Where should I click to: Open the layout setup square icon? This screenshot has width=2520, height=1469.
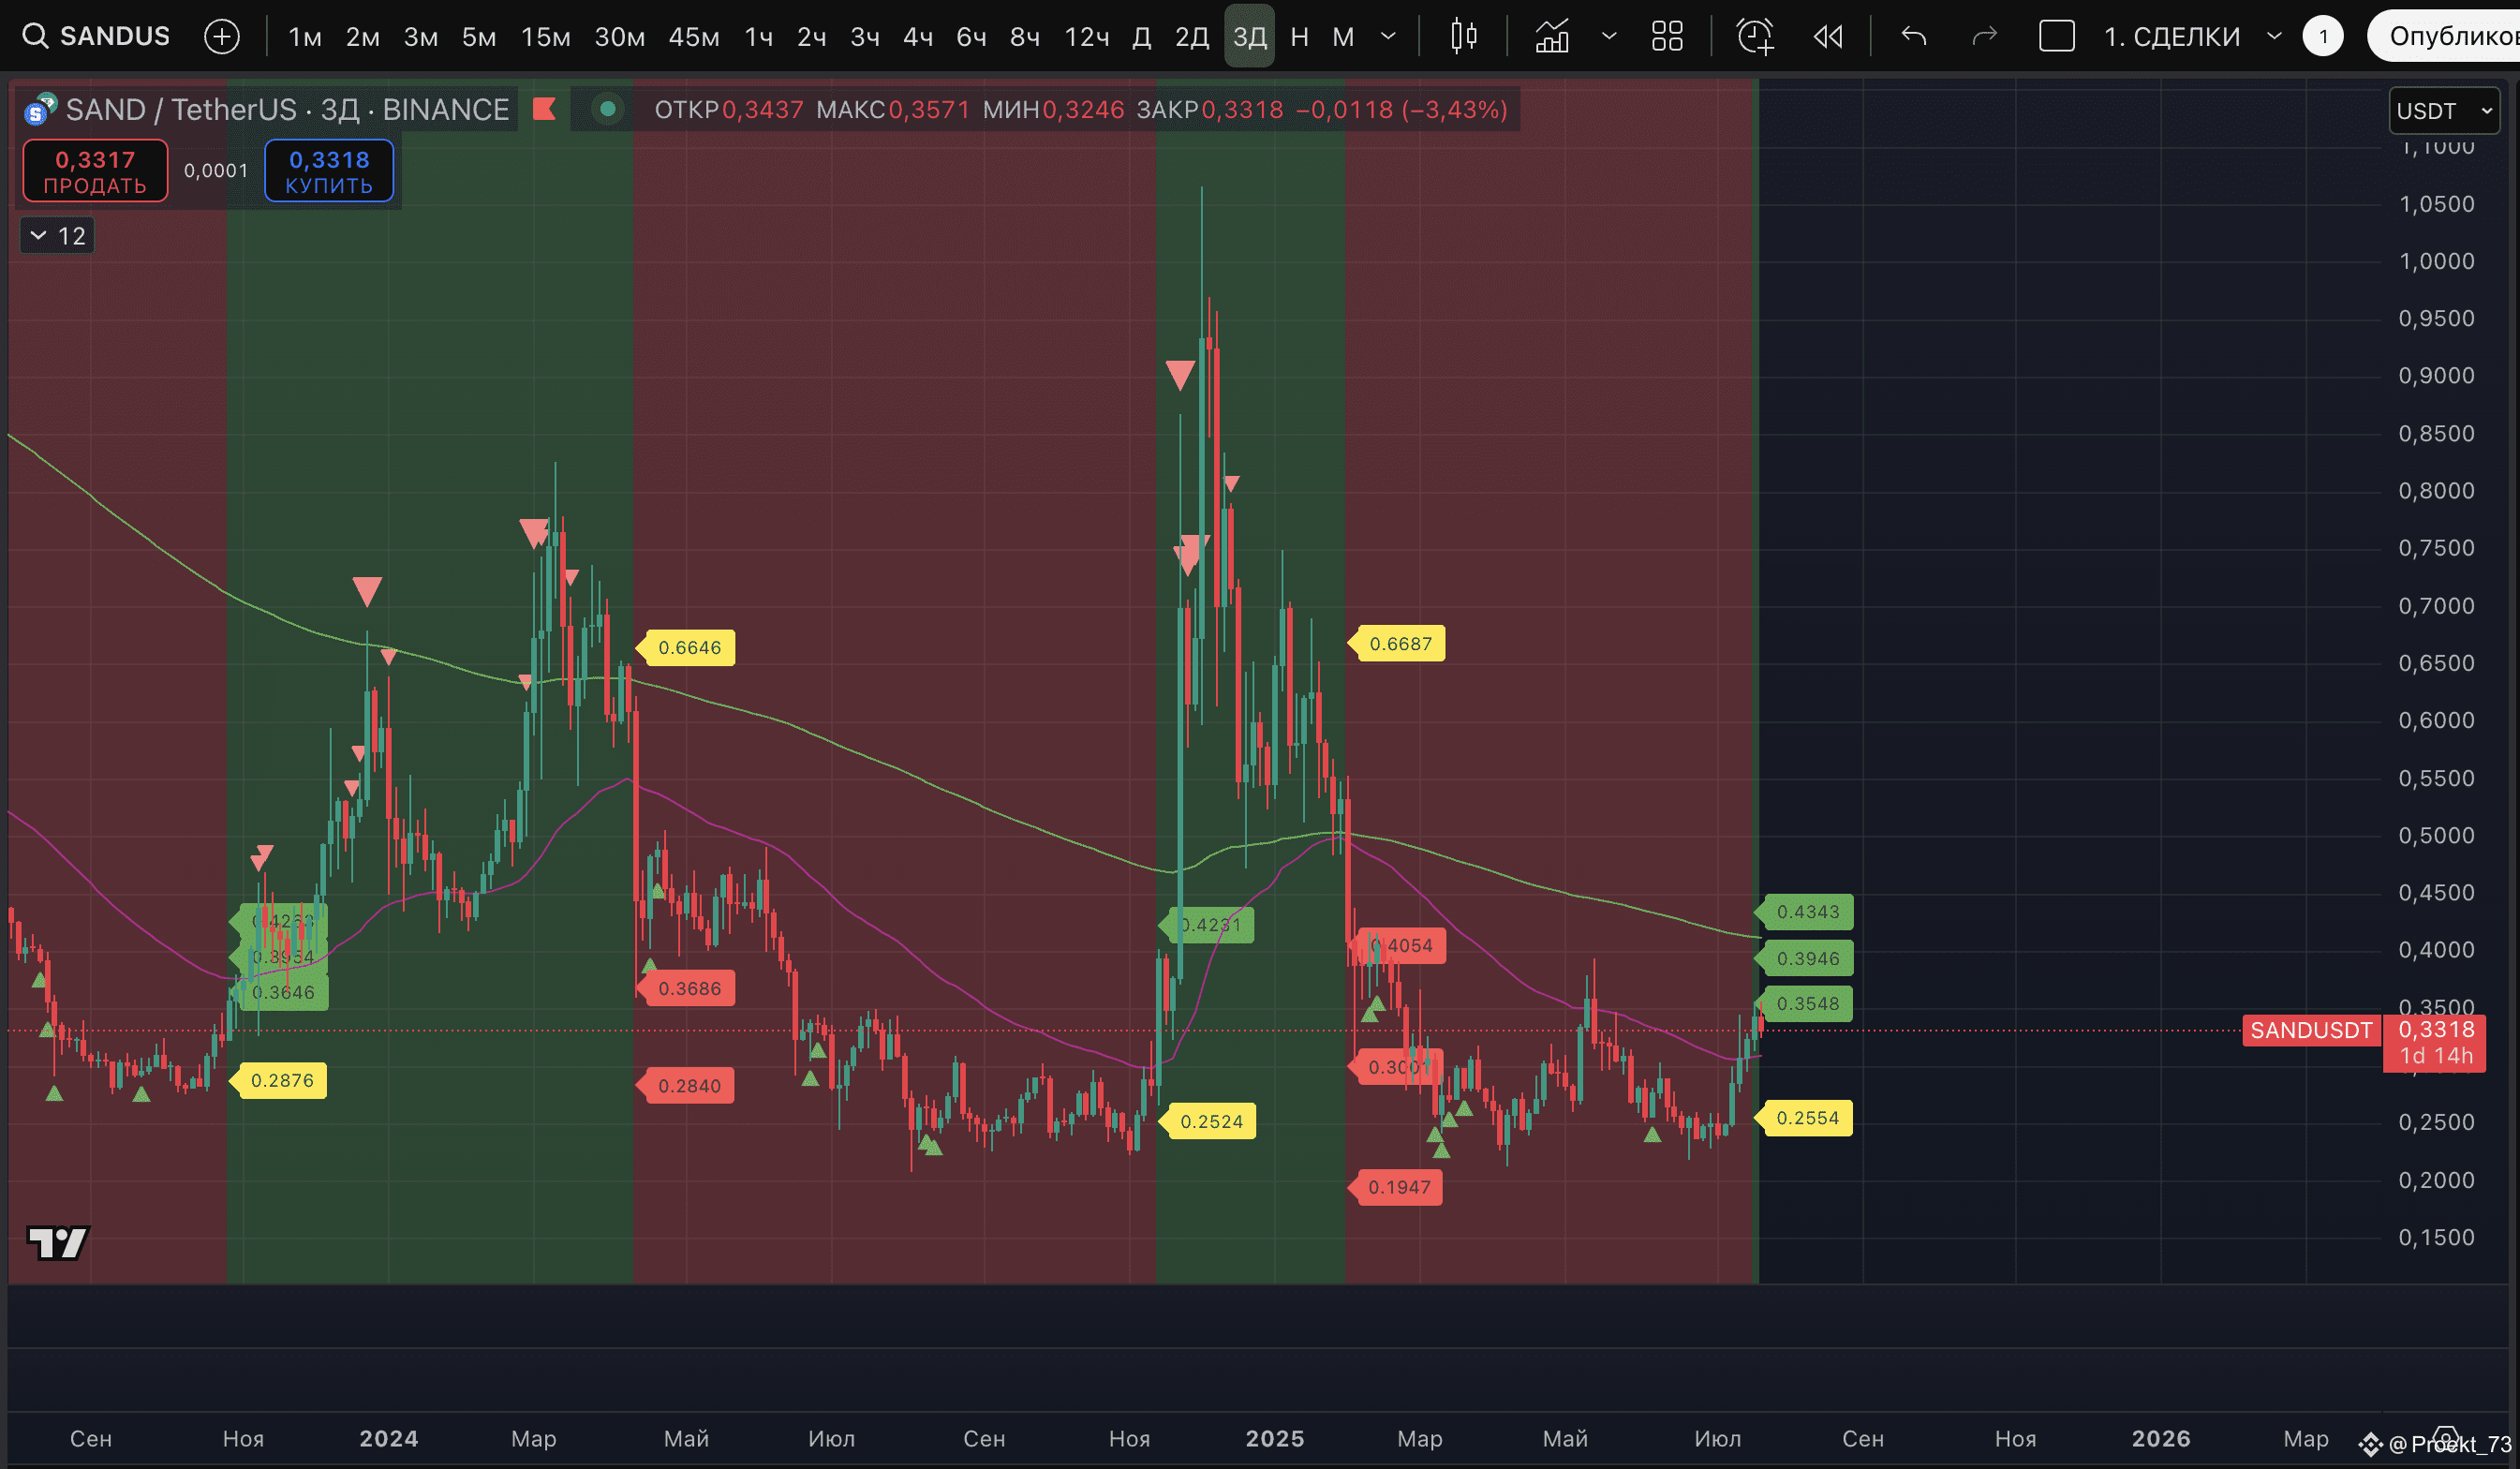(x=2056, y=37)
